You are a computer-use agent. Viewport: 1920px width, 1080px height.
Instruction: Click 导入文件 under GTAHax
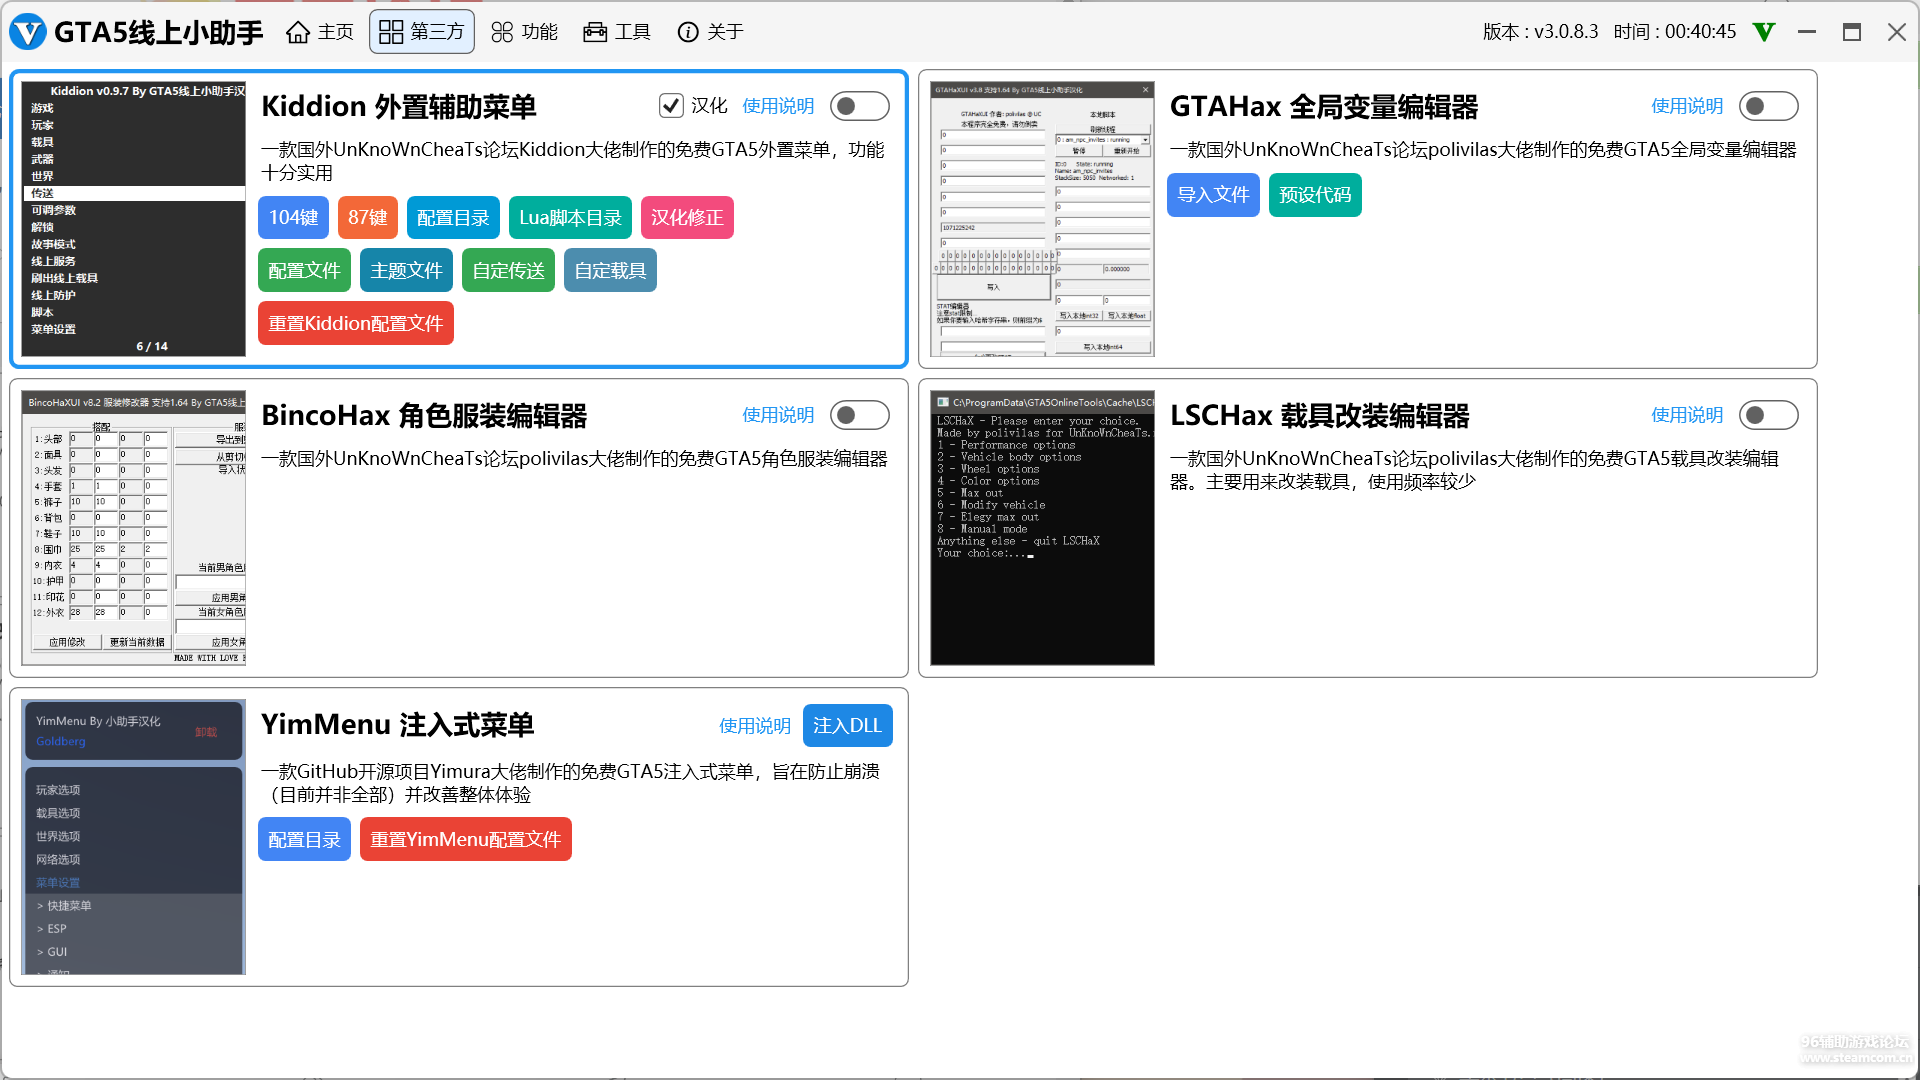click(1212, 195)
